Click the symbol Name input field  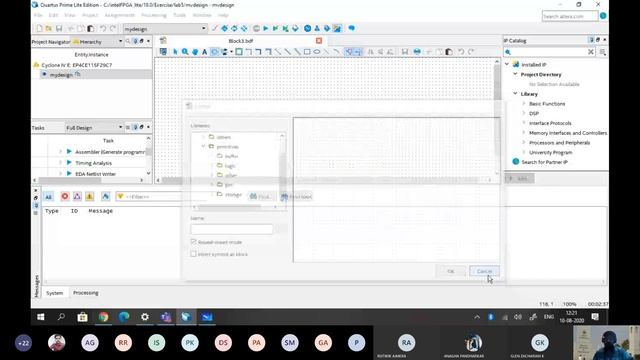[231, 229]
